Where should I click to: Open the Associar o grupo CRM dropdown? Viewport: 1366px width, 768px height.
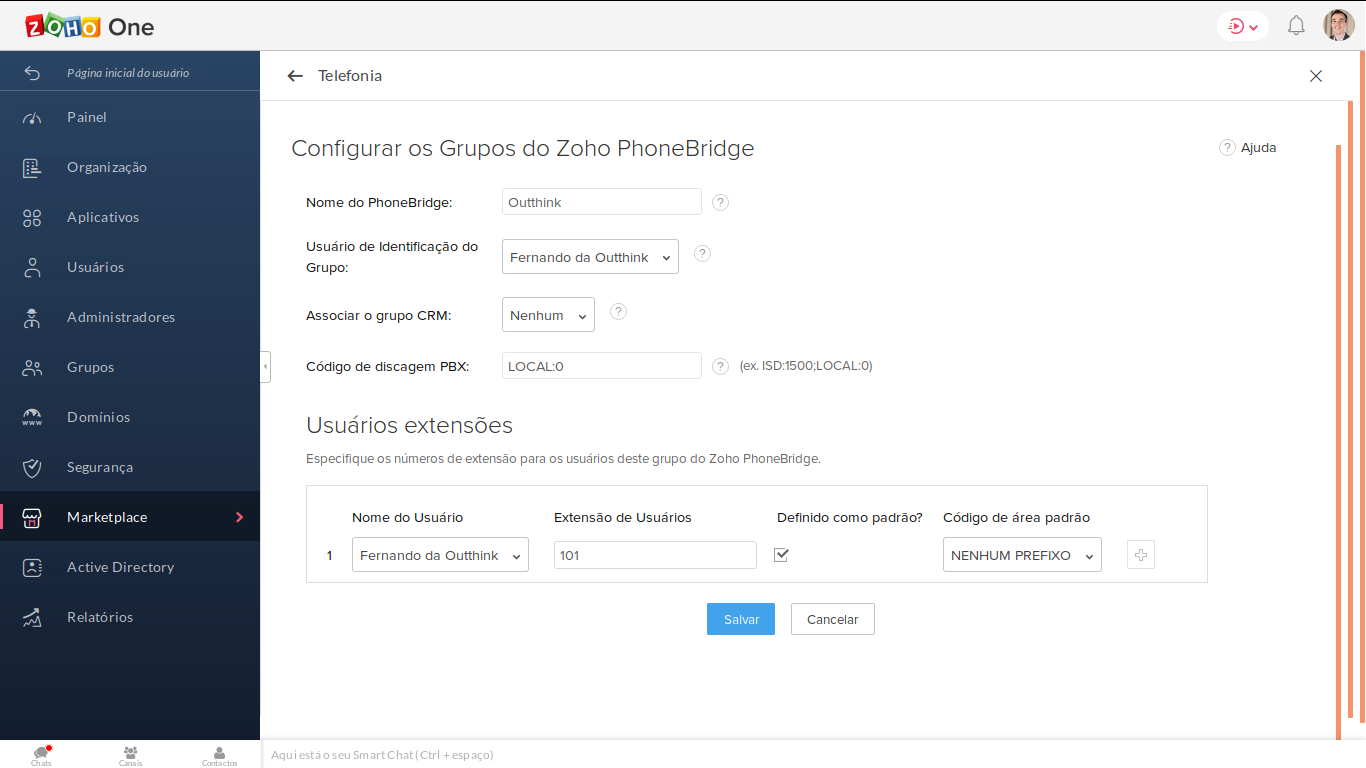548,315
